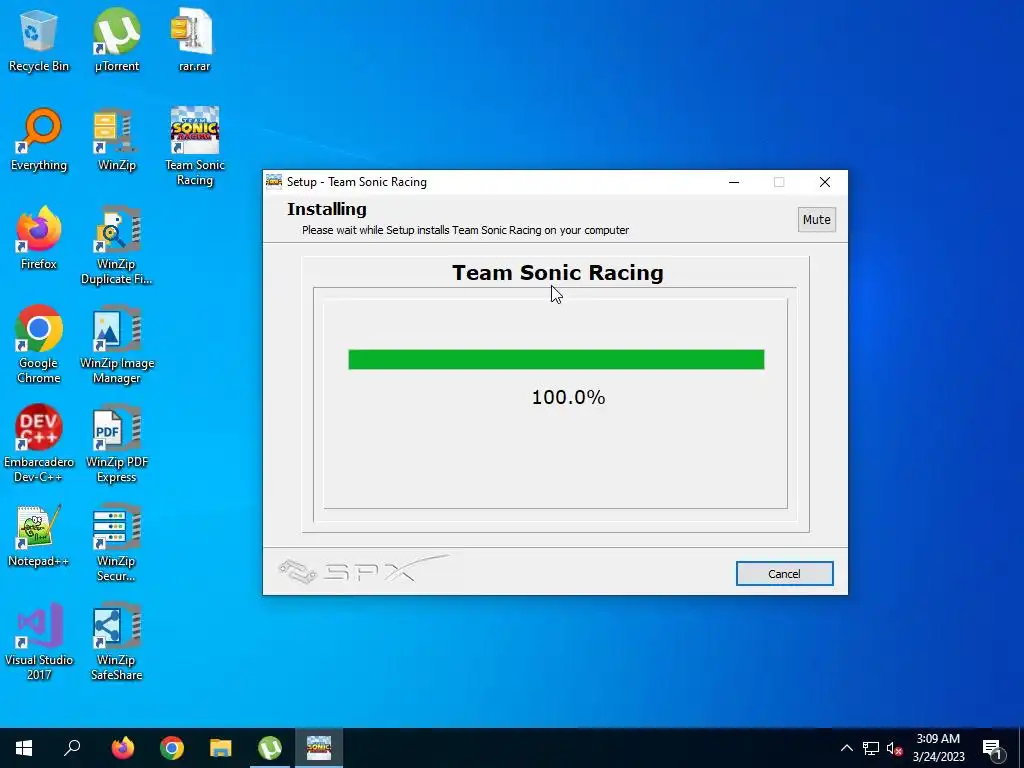Image resolution: width=1024 pixels, height=768 pixels.
Task: Click the muted volume tray icon
Action: 894,748
